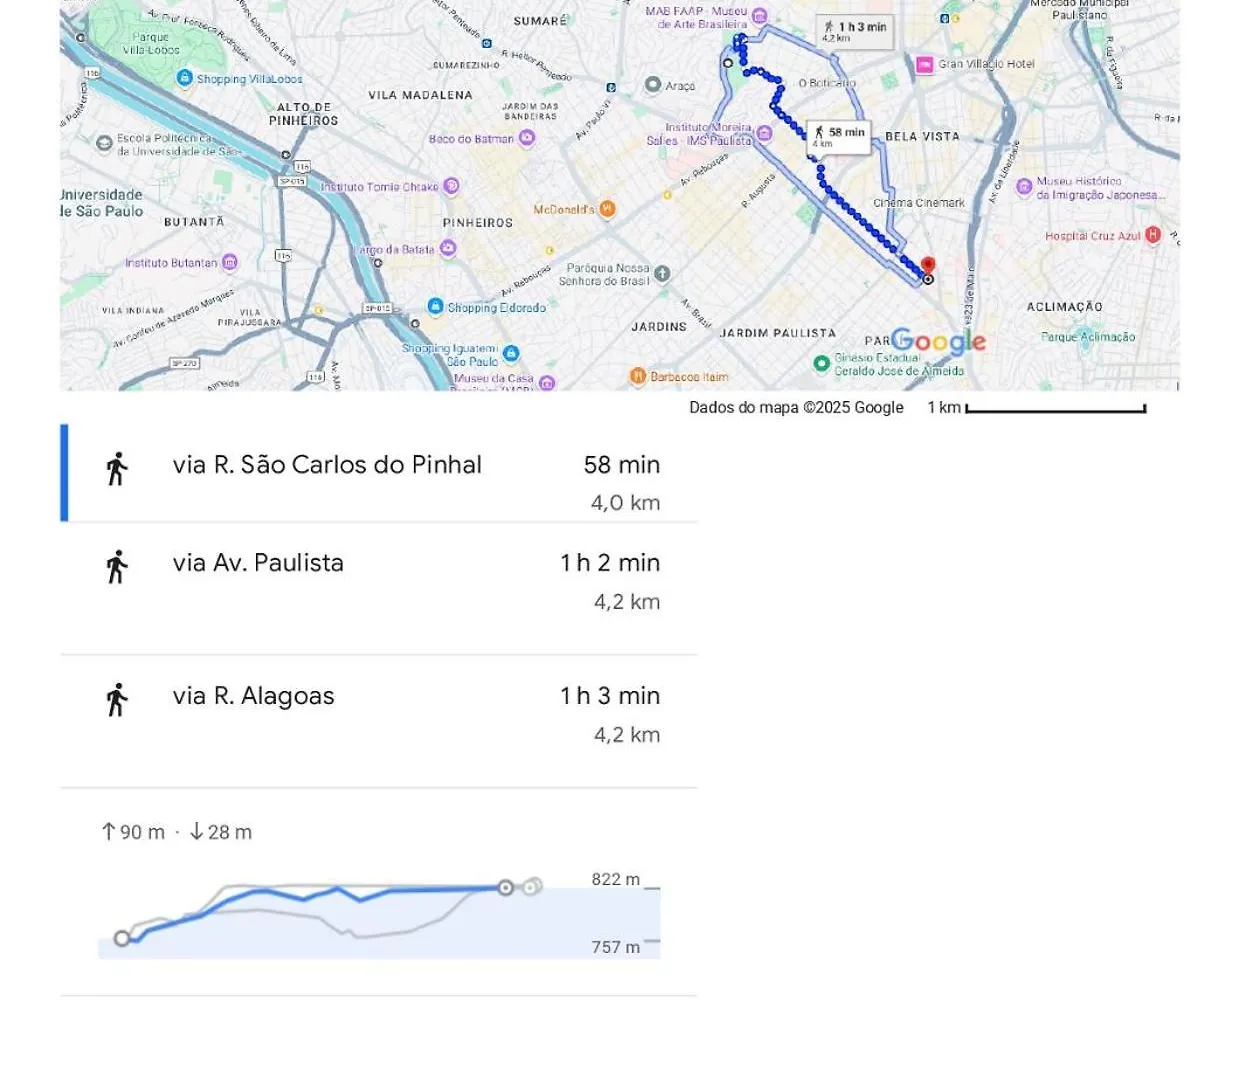
Task: Click the 58 min walking route label on the map
Action: tap(839, 137)
